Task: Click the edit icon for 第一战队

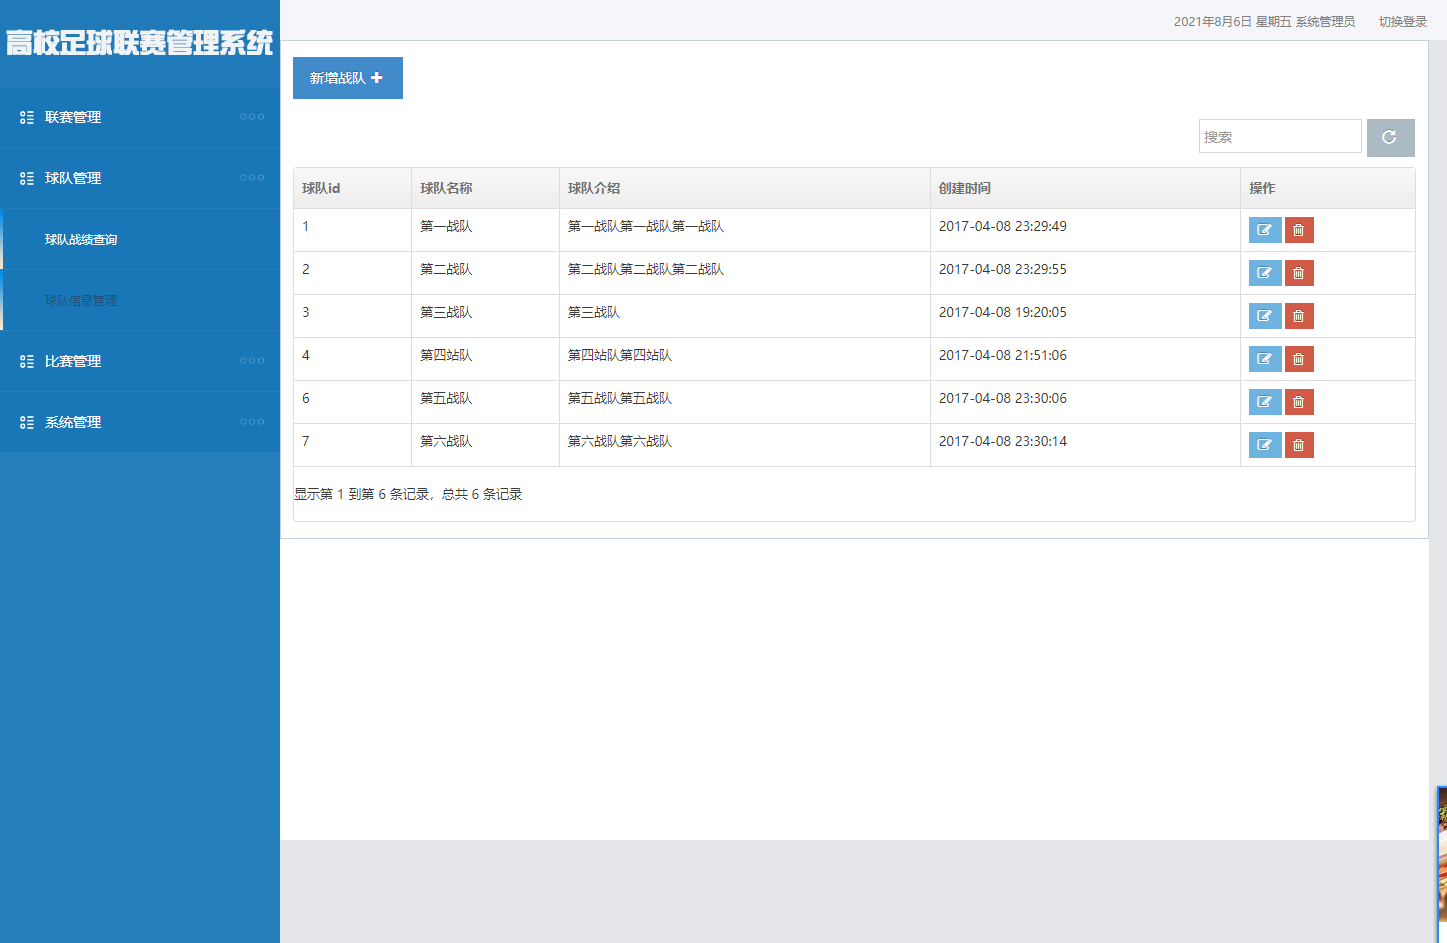Action: click(1264, 230)
